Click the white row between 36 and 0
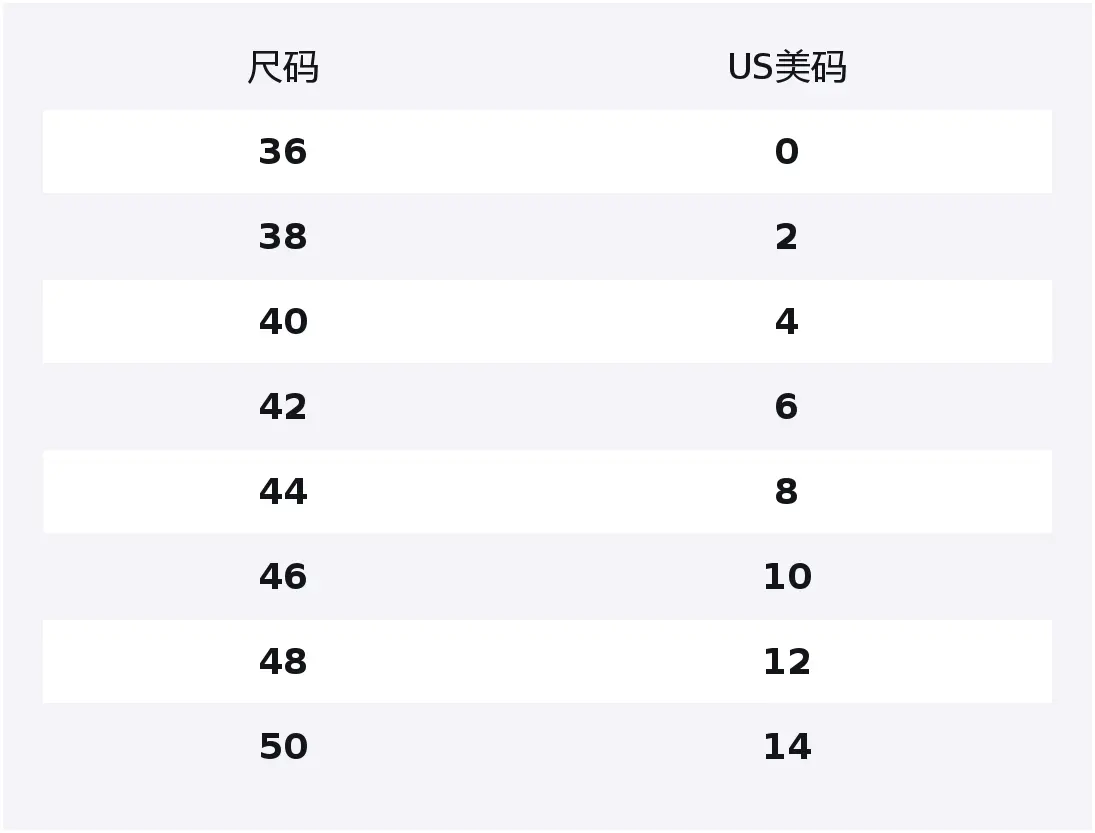 click(535, 152)
